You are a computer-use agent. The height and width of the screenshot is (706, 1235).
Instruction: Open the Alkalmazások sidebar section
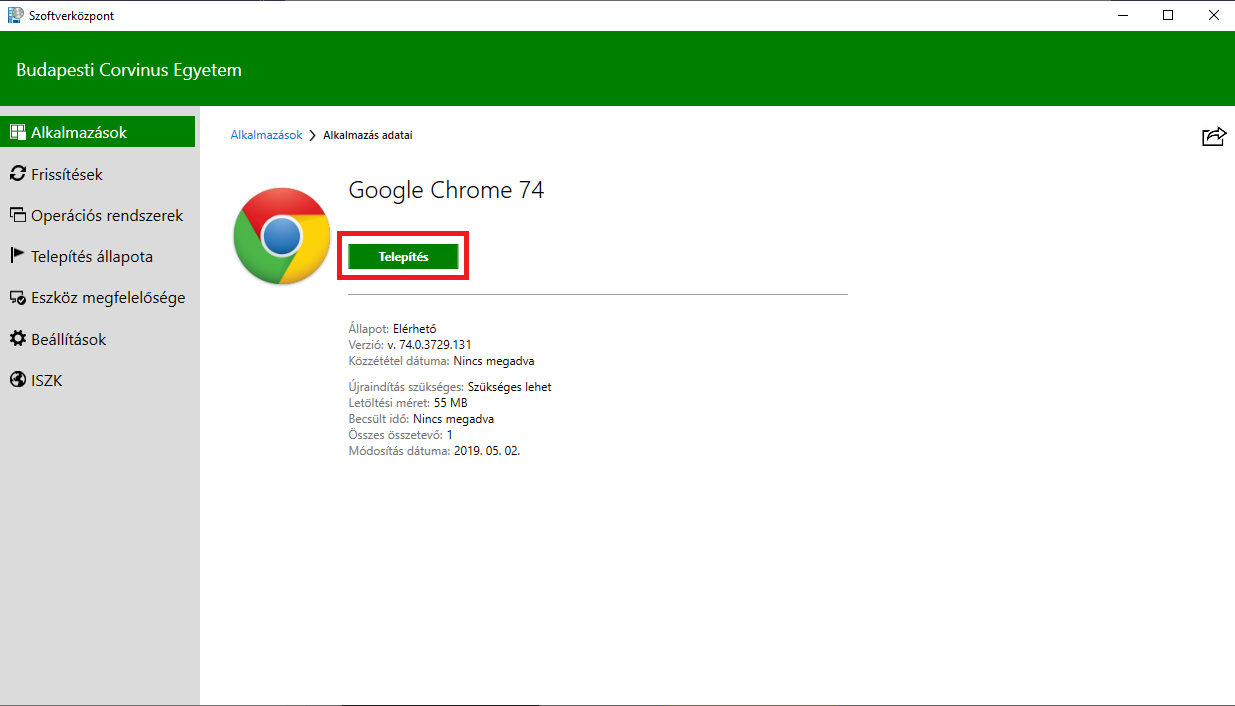point(98,132)
